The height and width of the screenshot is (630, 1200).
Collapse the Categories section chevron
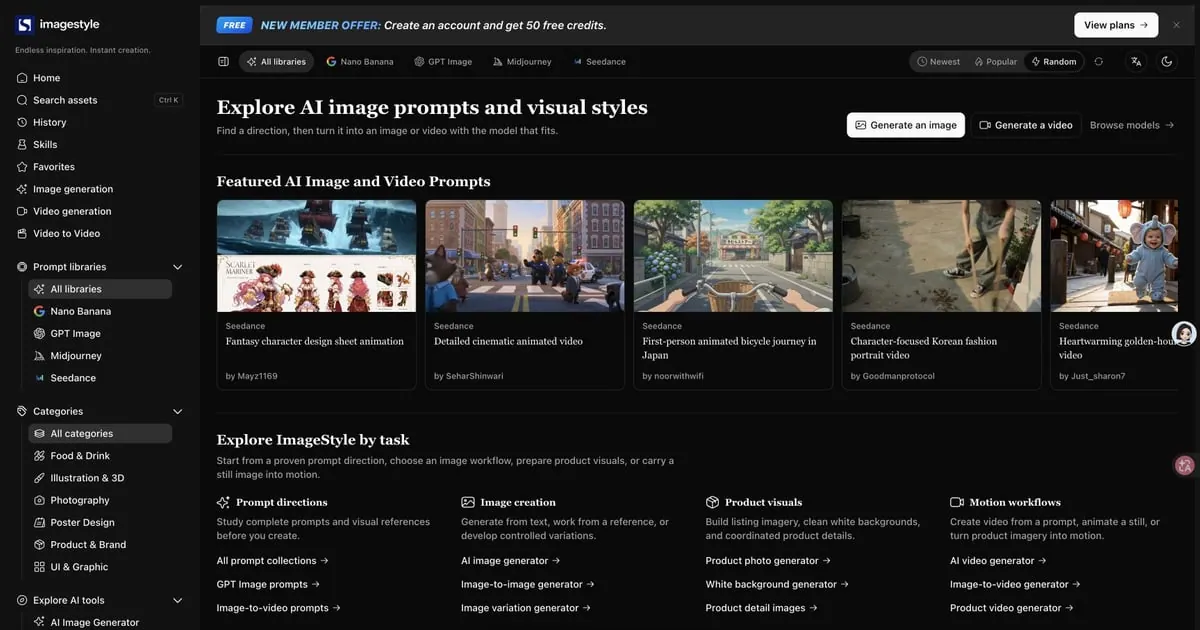pyautogui.click(x=178, y=411)
